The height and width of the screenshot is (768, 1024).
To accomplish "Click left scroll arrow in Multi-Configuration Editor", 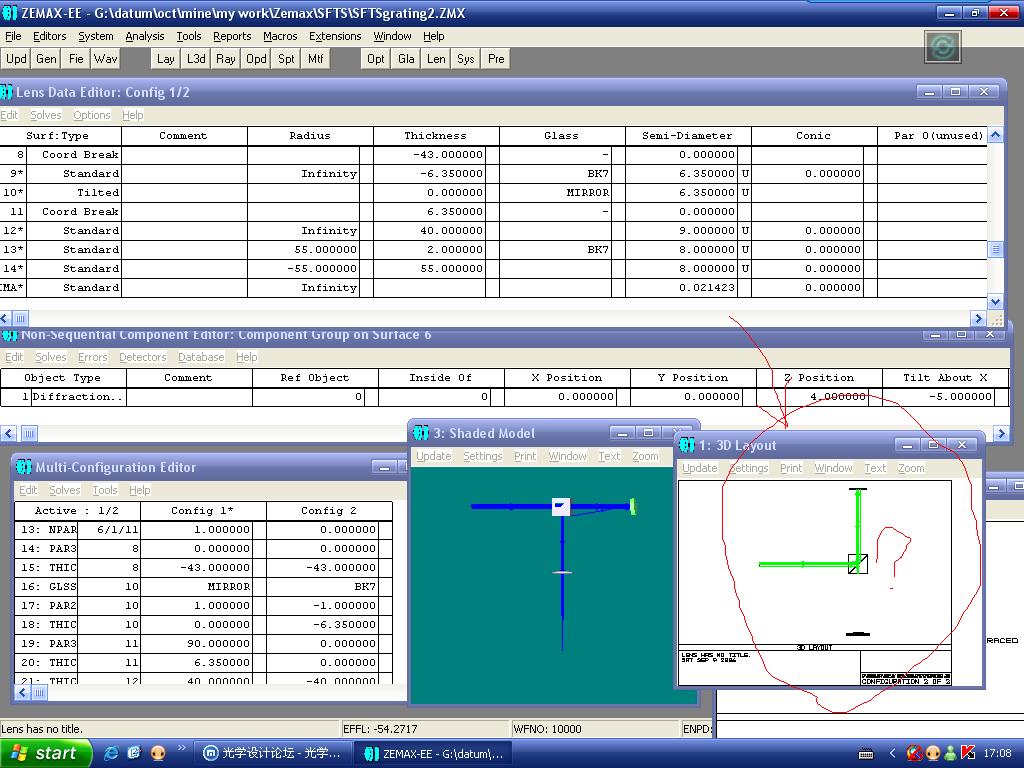I will tap(22, 692).
